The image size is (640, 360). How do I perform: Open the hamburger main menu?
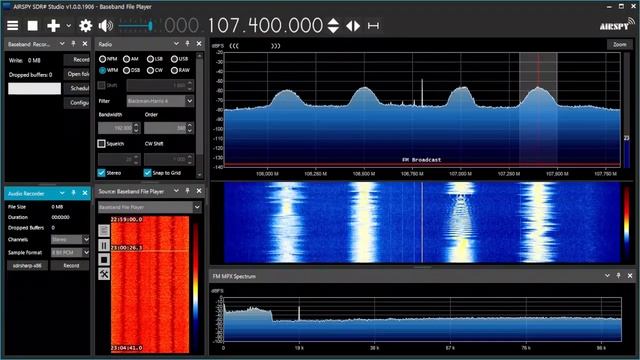[x=13, y=26]
